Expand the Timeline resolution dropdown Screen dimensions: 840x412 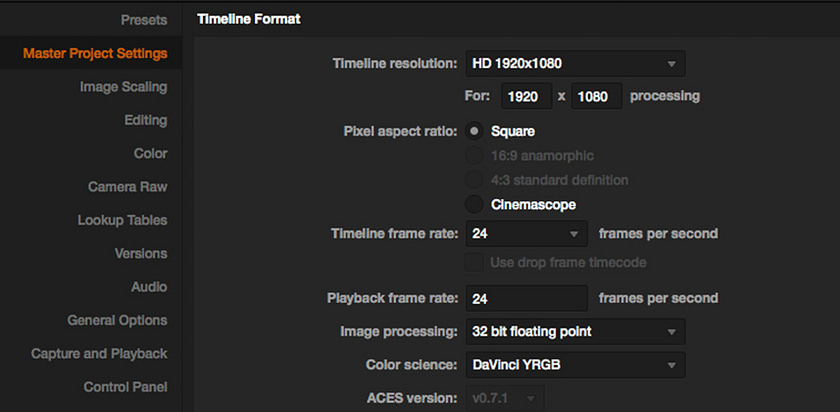[575, 64]
